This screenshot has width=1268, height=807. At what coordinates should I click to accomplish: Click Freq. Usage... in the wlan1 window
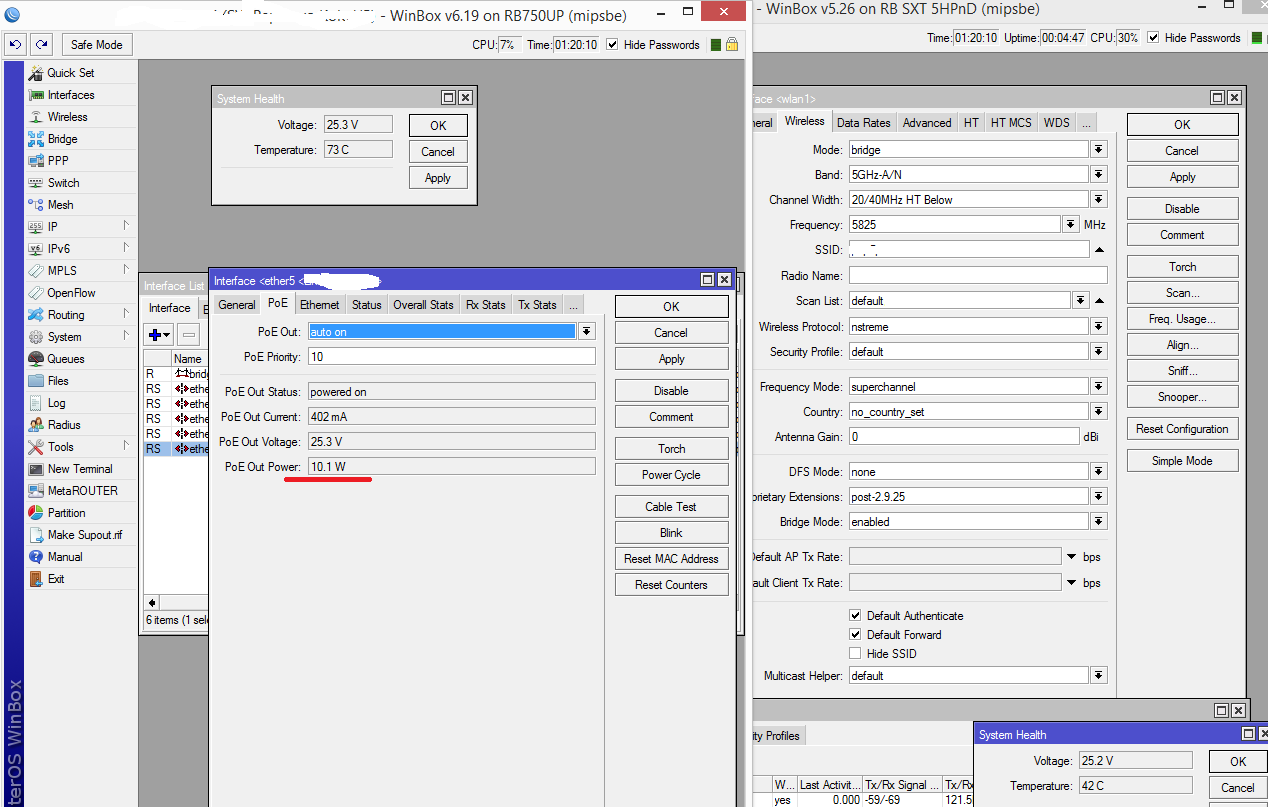(x=1182, y=319)
